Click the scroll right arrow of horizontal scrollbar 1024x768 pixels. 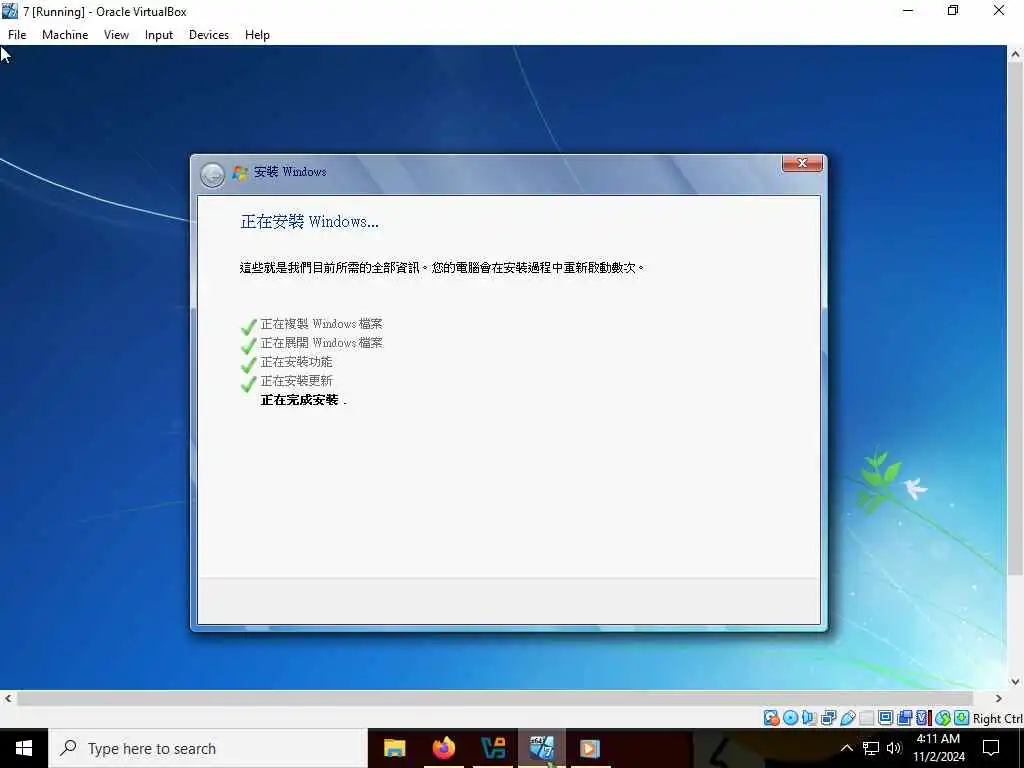(998, 698)
